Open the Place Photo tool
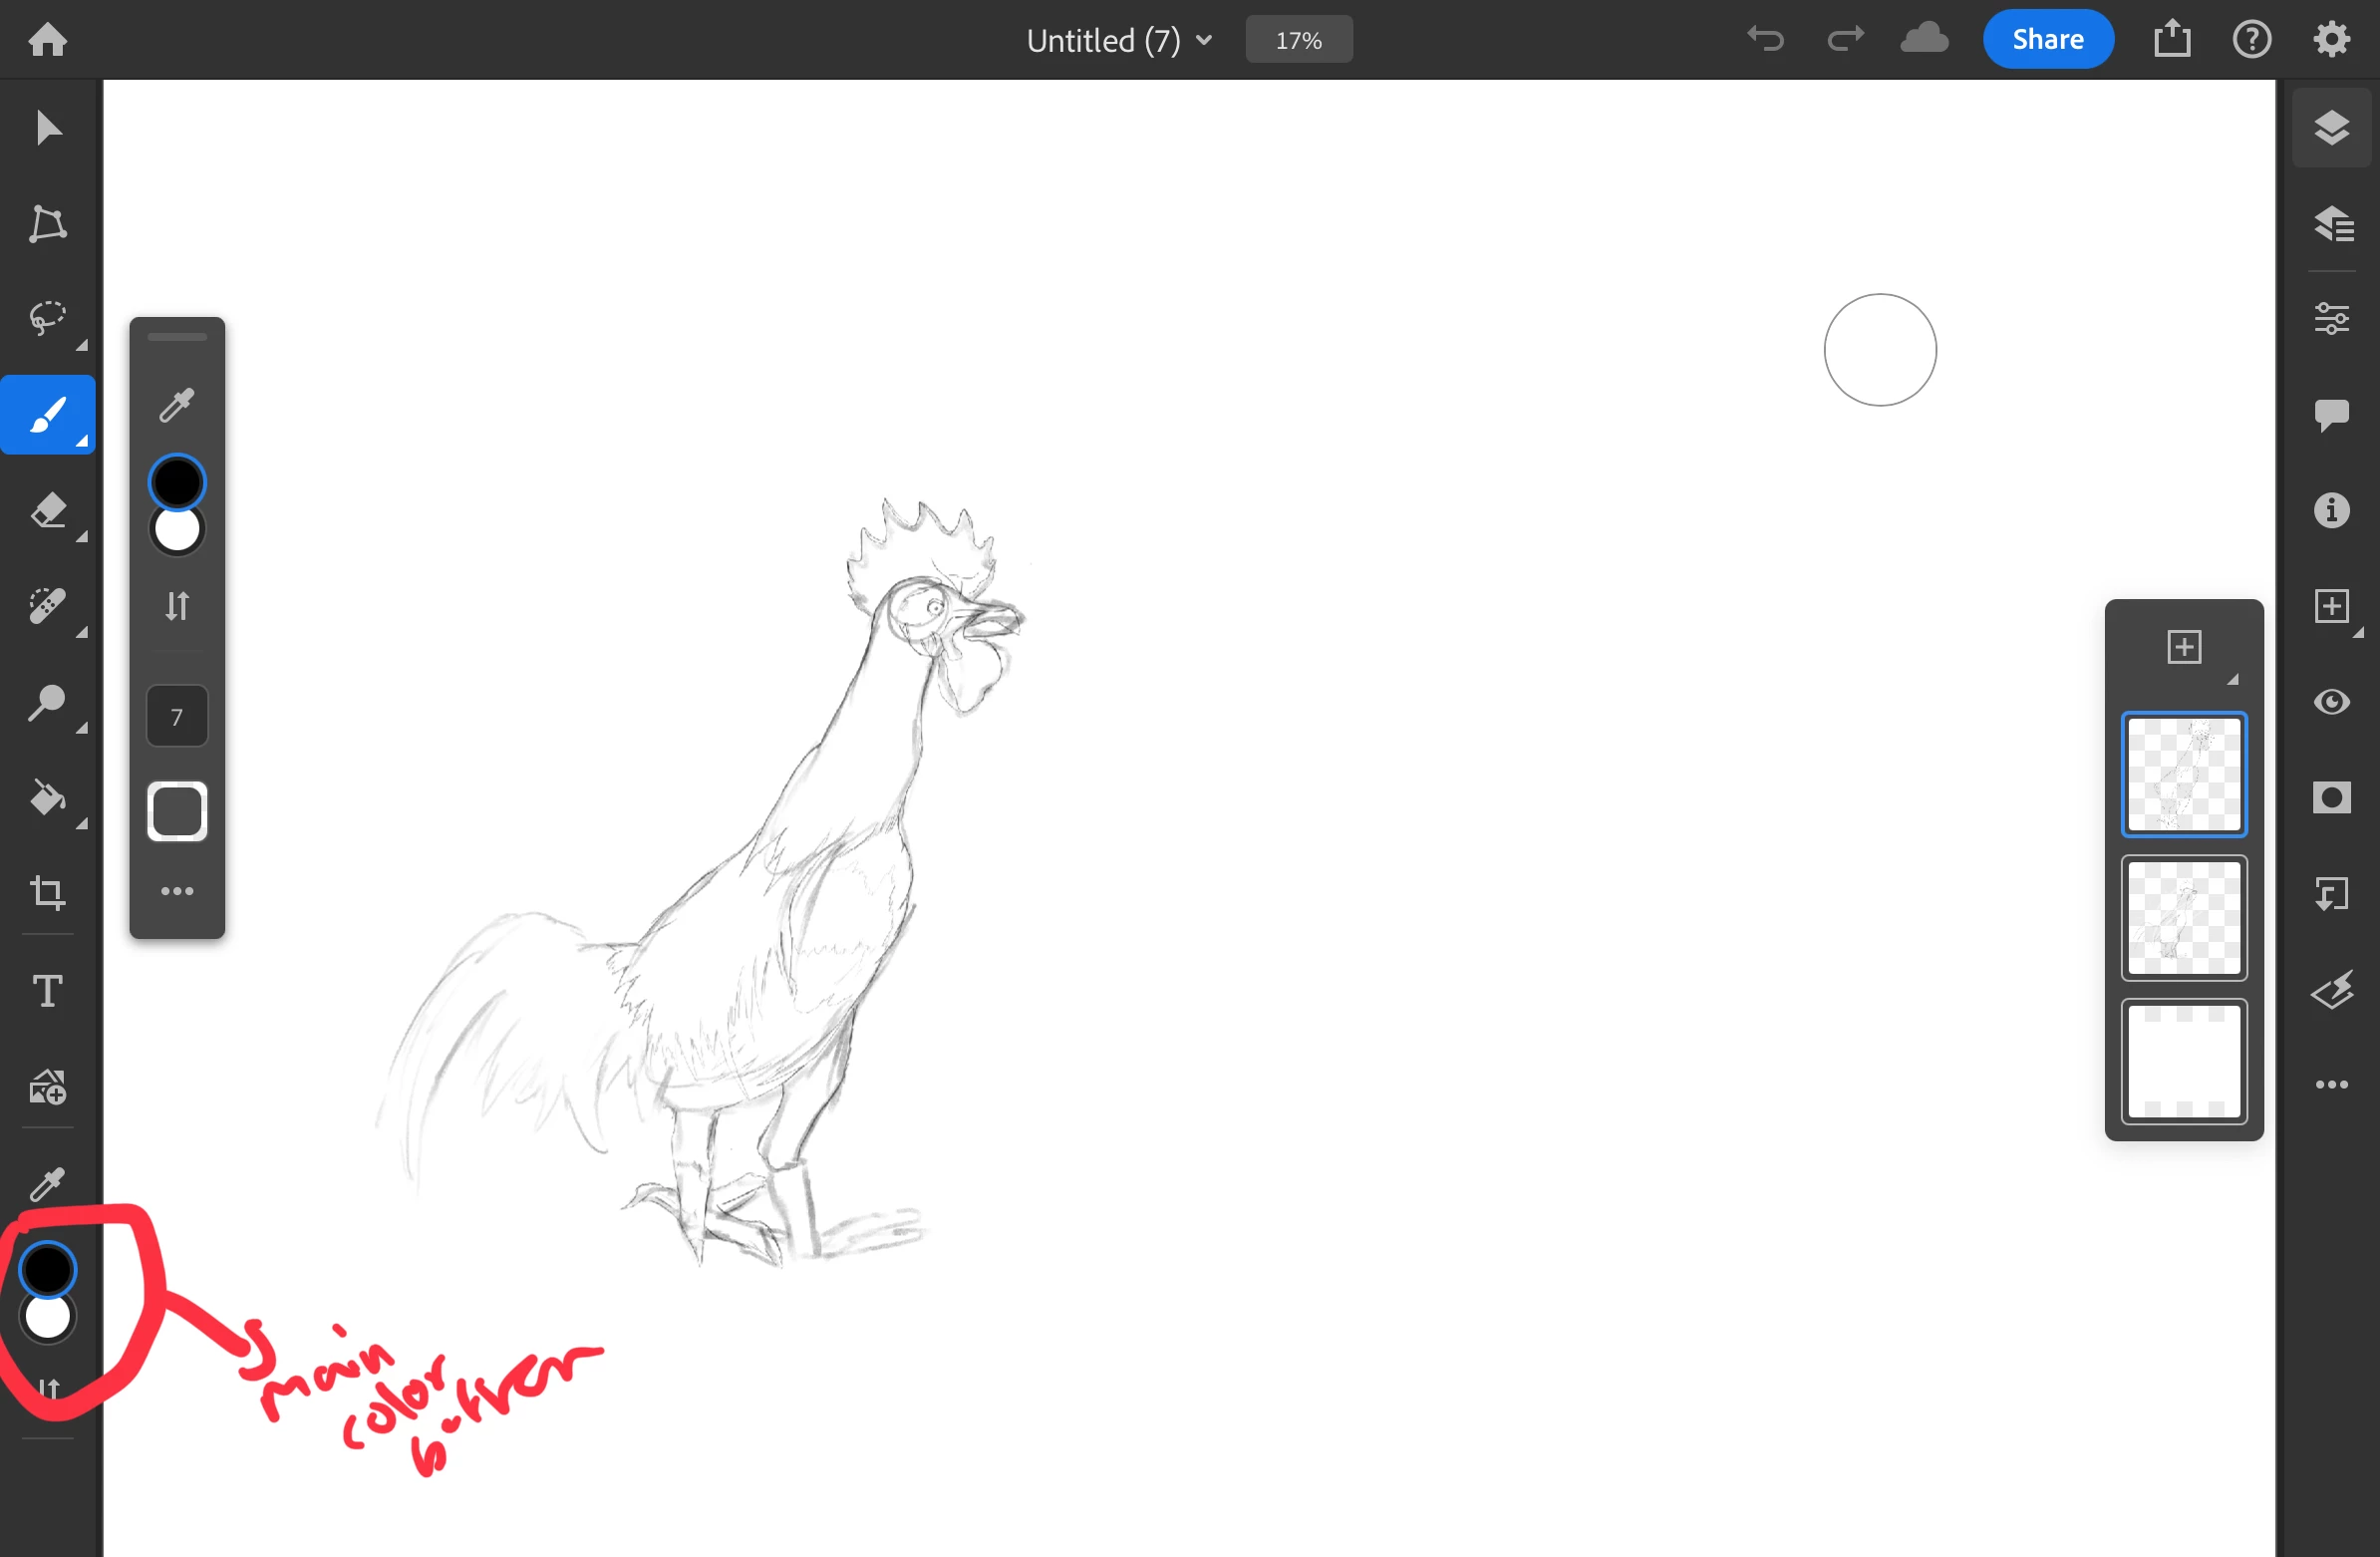This screenshot has height=1557, width=2380. coord(47,1086)
